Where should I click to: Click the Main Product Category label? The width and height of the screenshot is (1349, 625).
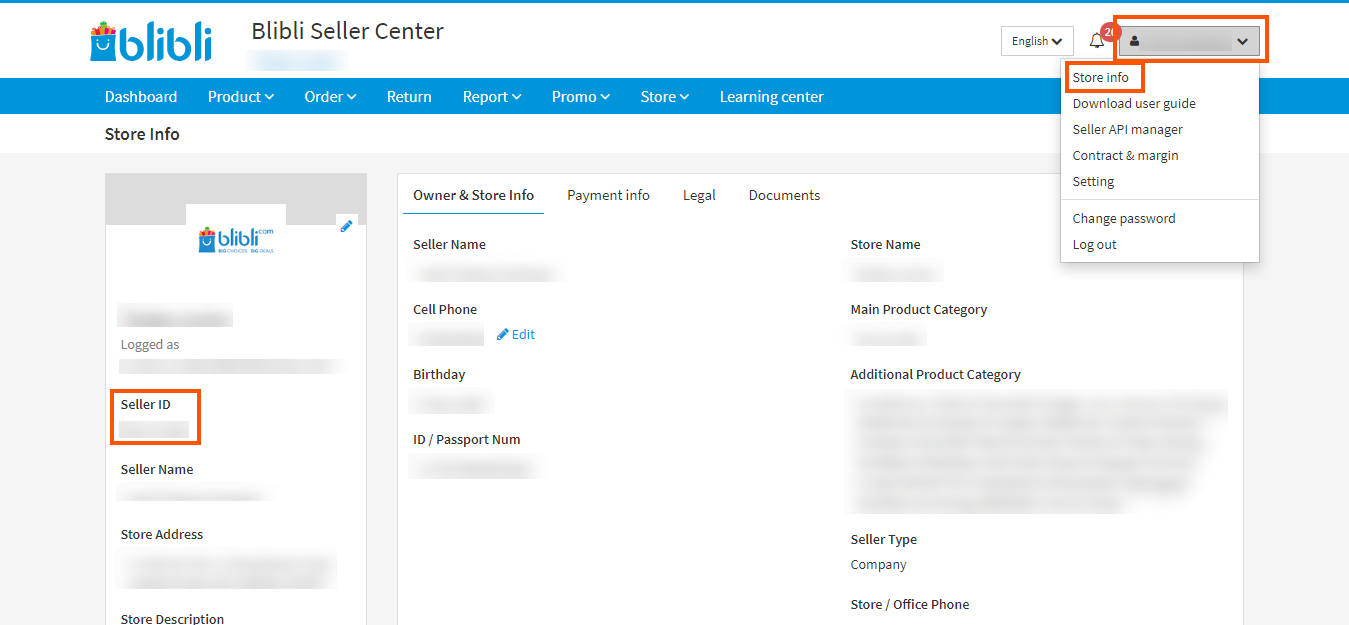click(919, 309)
